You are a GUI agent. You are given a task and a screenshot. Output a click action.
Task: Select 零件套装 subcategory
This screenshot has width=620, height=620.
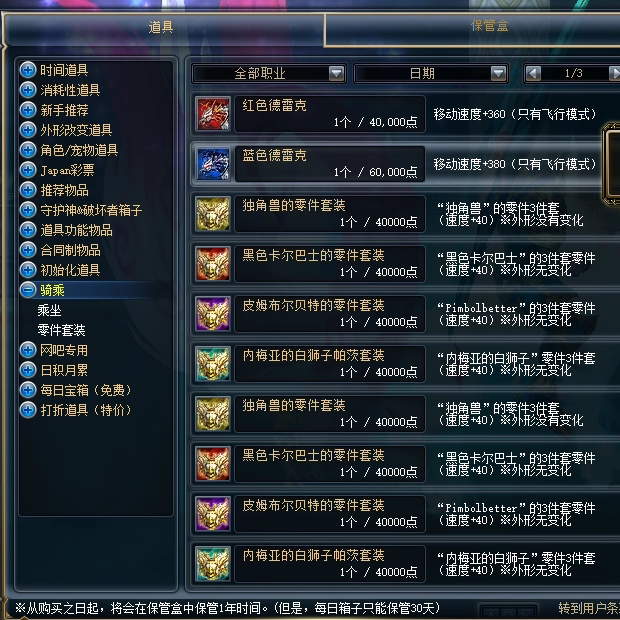point(61,330)
